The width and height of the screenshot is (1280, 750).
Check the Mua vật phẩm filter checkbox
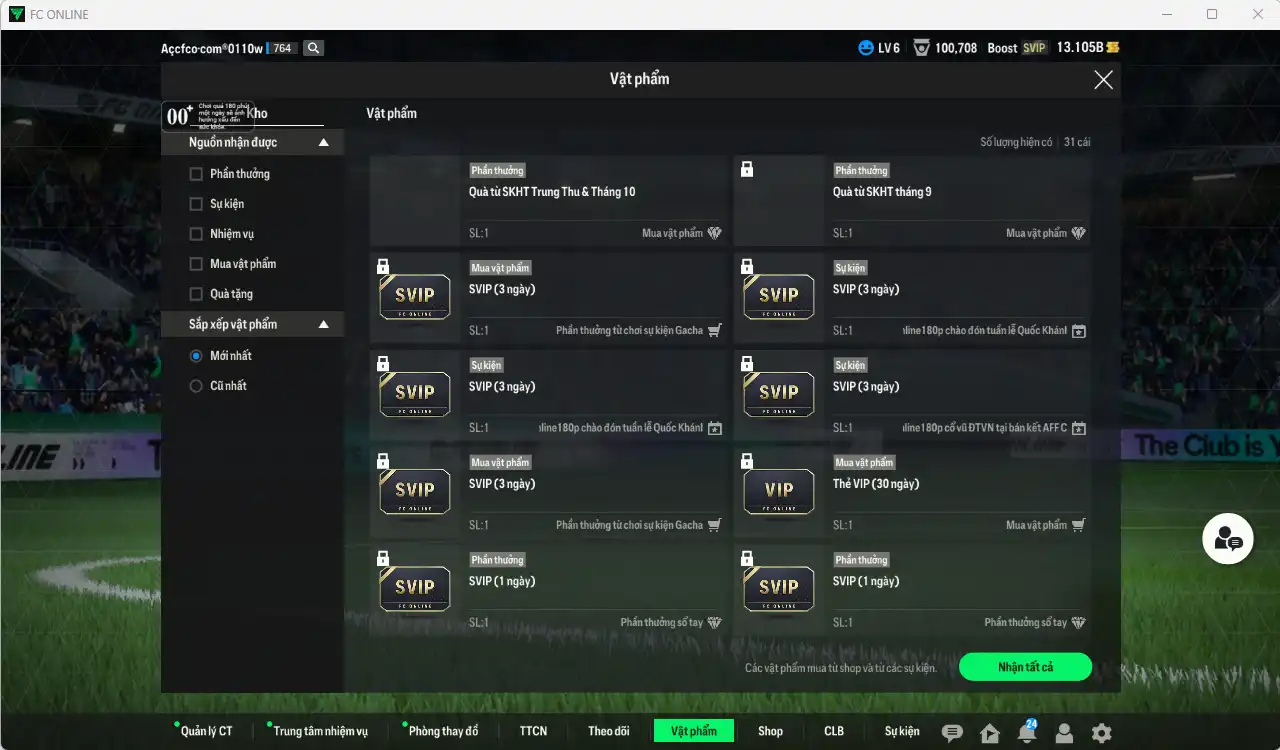196,264
